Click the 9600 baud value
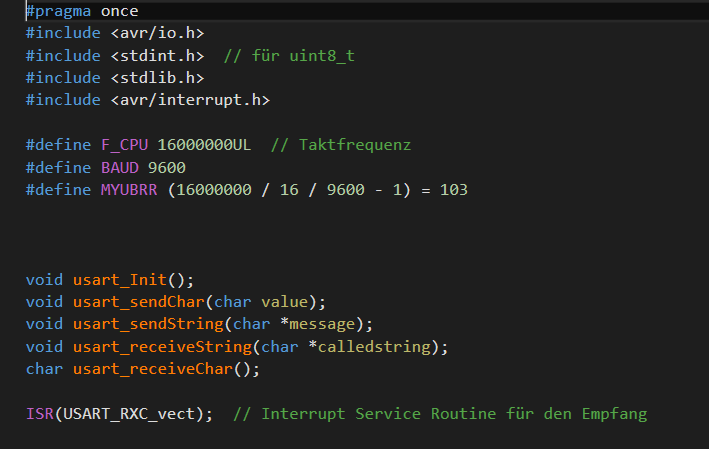Screen dimensions: 709x449 click(x=167, y=168)
